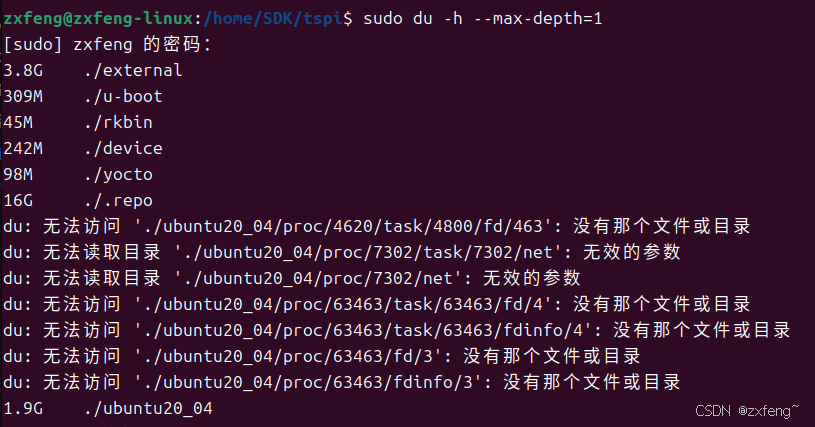Click the 3.8G size value
The image size is (815, 427).
[x=23, y=70]
